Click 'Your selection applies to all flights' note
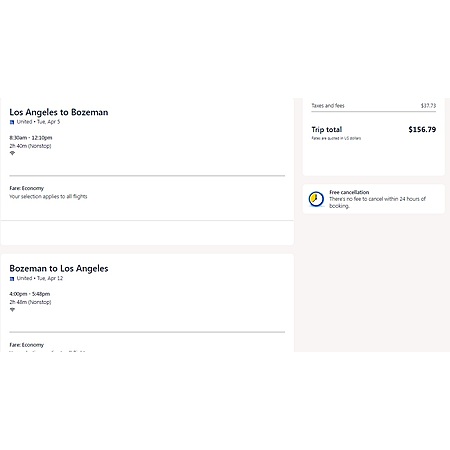 coord(48,197)
